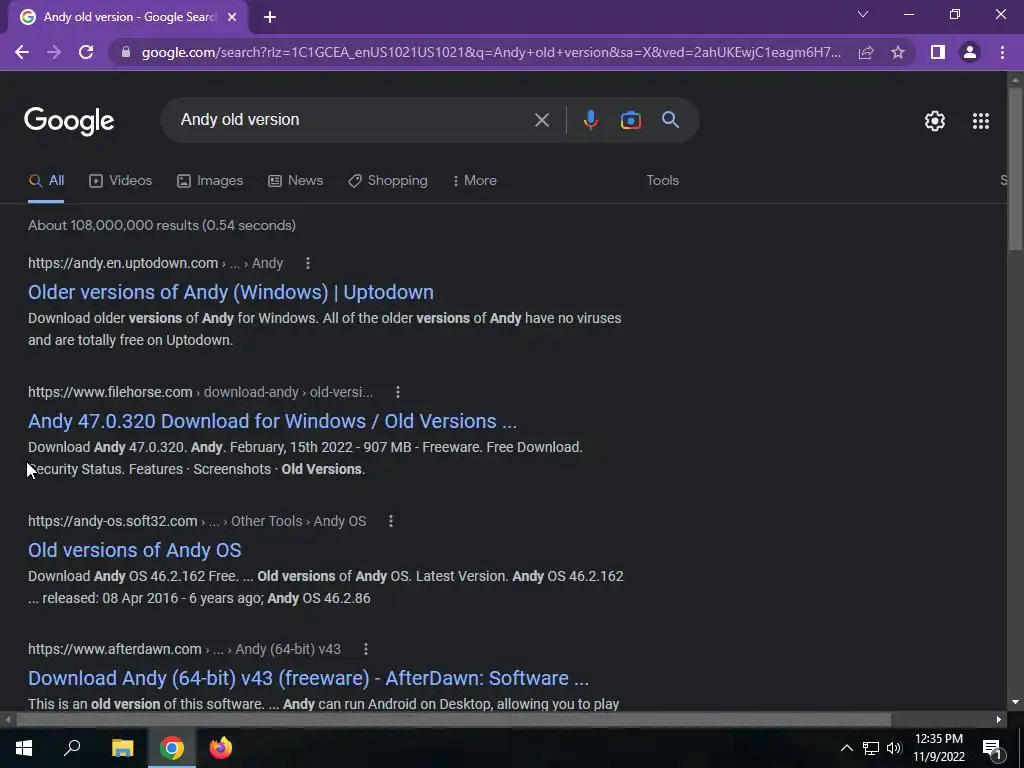Share this page from the address bar

coord(866,52)
